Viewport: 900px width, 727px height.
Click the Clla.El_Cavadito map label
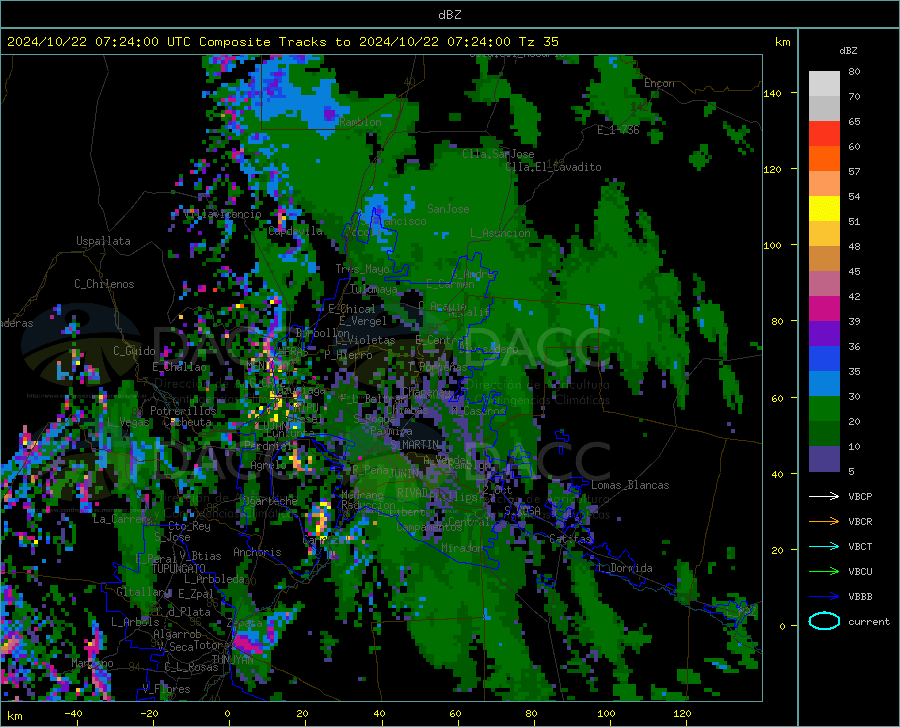click(553, 167)
